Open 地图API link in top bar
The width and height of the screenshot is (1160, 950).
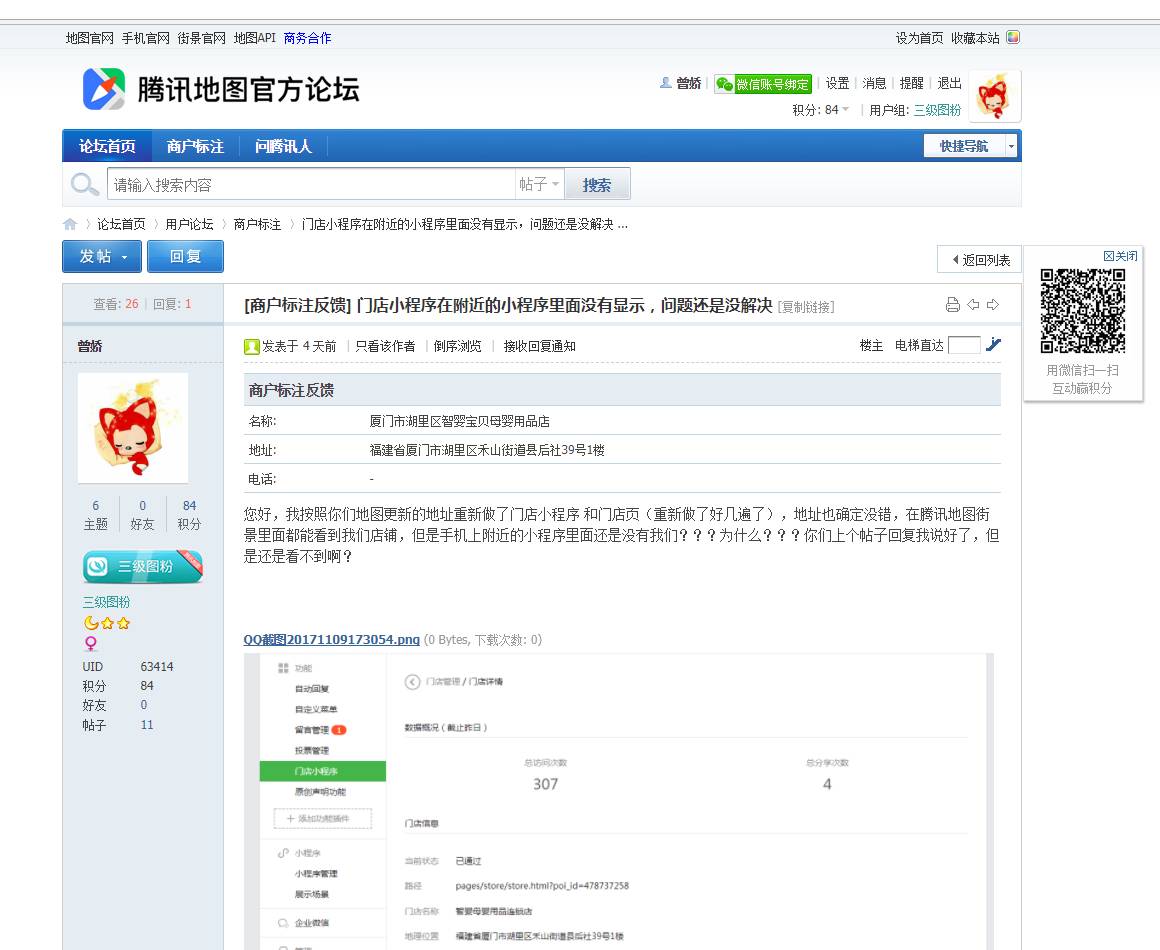(x=254, y=38)
